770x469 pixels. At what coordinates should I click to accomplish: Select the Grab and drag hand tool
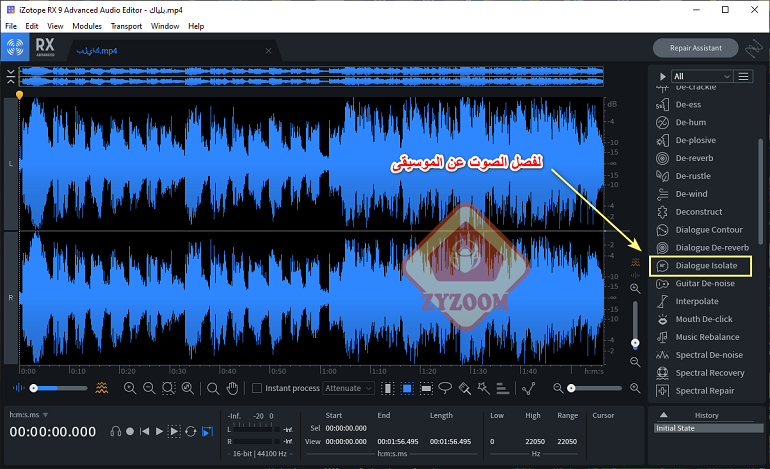pos(232,388)
